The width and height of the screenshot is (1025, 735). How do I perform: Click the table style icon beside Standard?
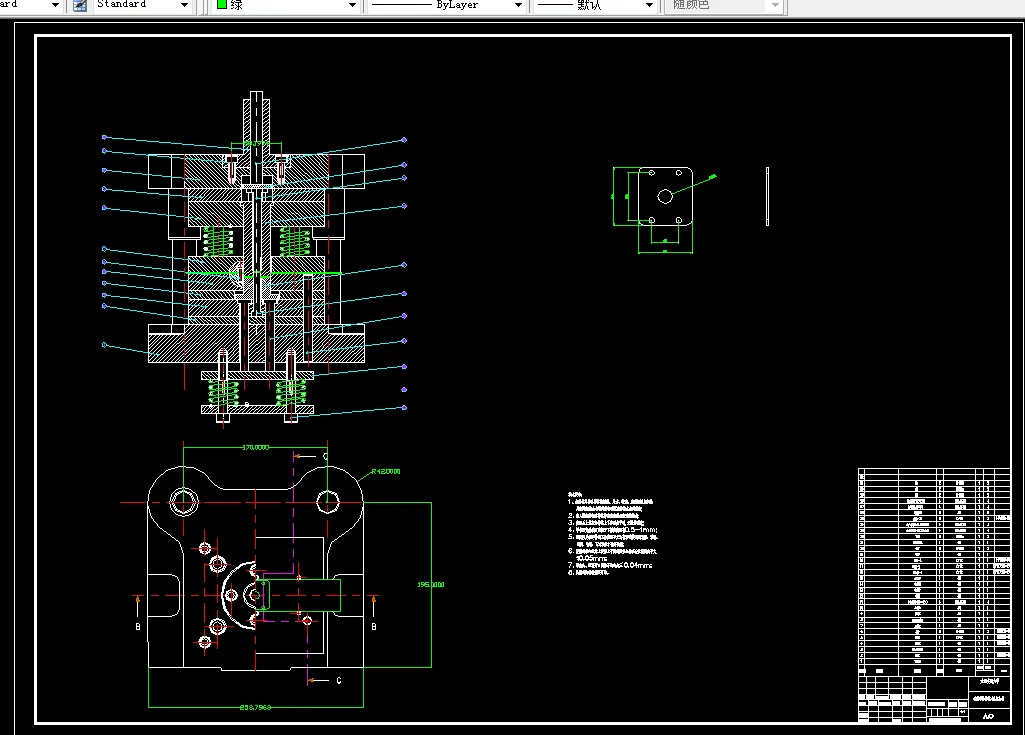click(x=80, y=5)
